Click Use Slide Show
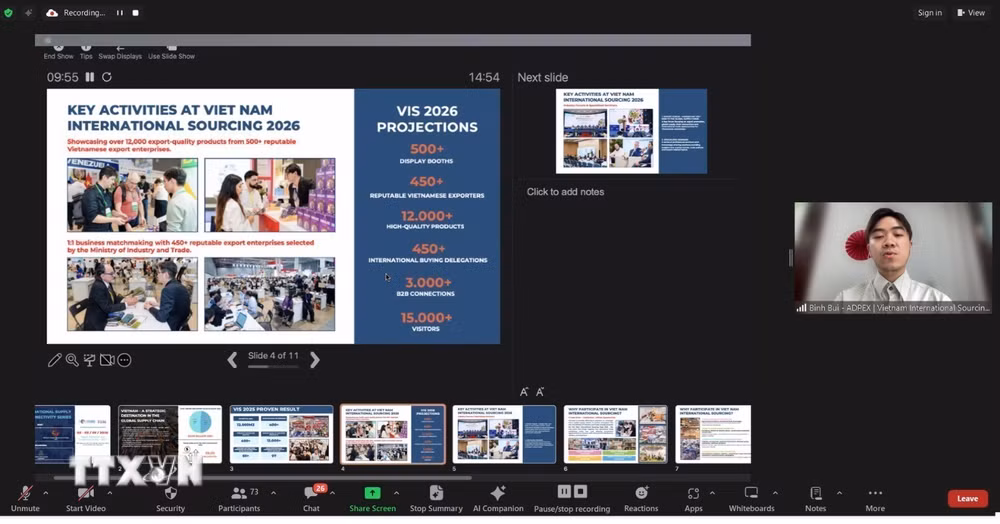1000x524 pixels. 172,51
